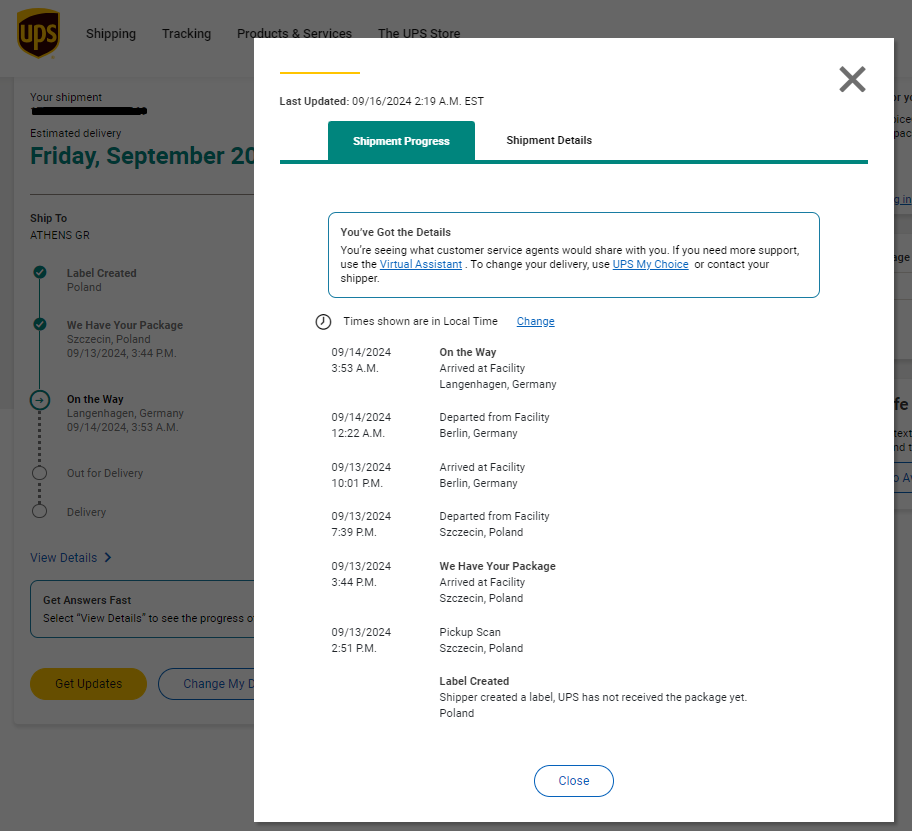
Task: Click the We Have Your Package checkmark
Action: [40, 324]
